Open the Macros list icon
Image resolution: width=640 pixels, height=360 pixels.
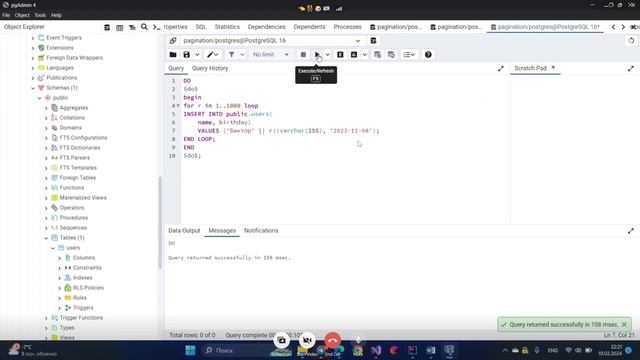click(409, 55)
